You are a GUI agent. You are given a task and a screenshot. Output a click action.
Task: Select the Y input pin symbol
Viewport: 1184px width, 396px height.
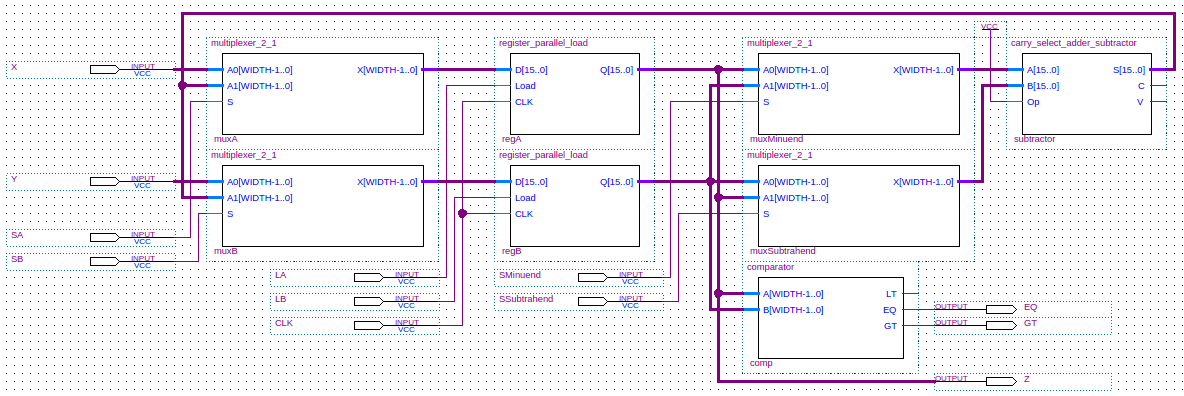tap(104, 181)
